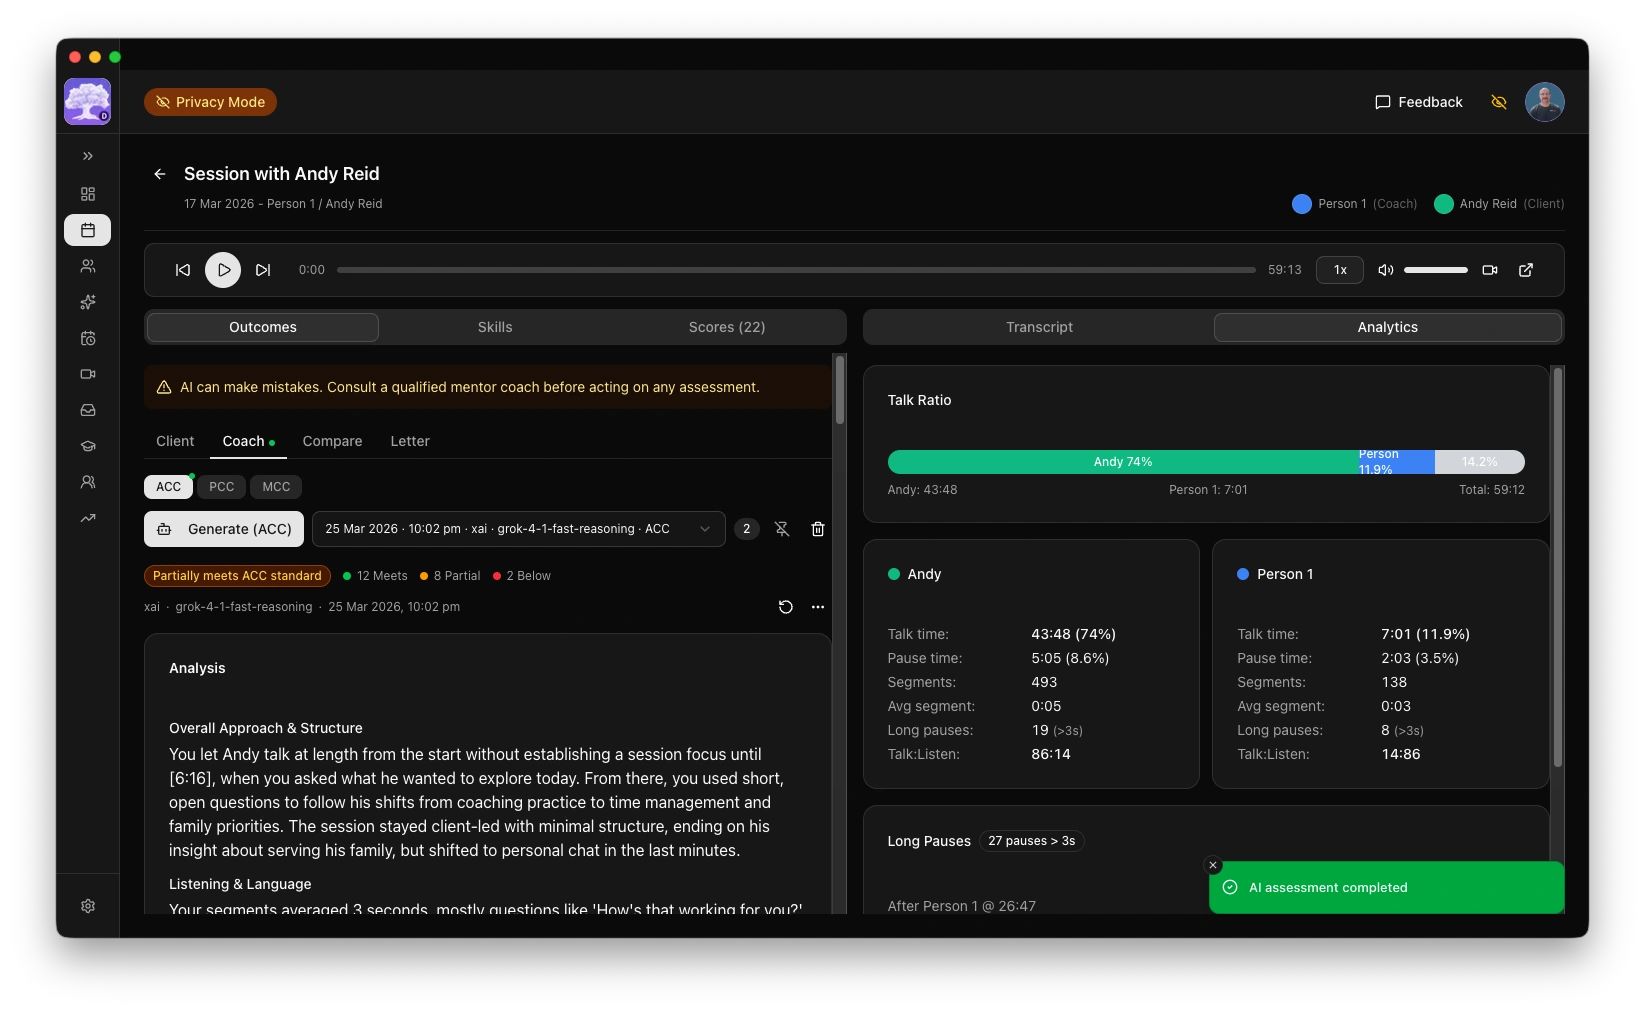Expand the sidebar with double chevron
Screen dimensions: 1645x1012
[x=88, y=156]
